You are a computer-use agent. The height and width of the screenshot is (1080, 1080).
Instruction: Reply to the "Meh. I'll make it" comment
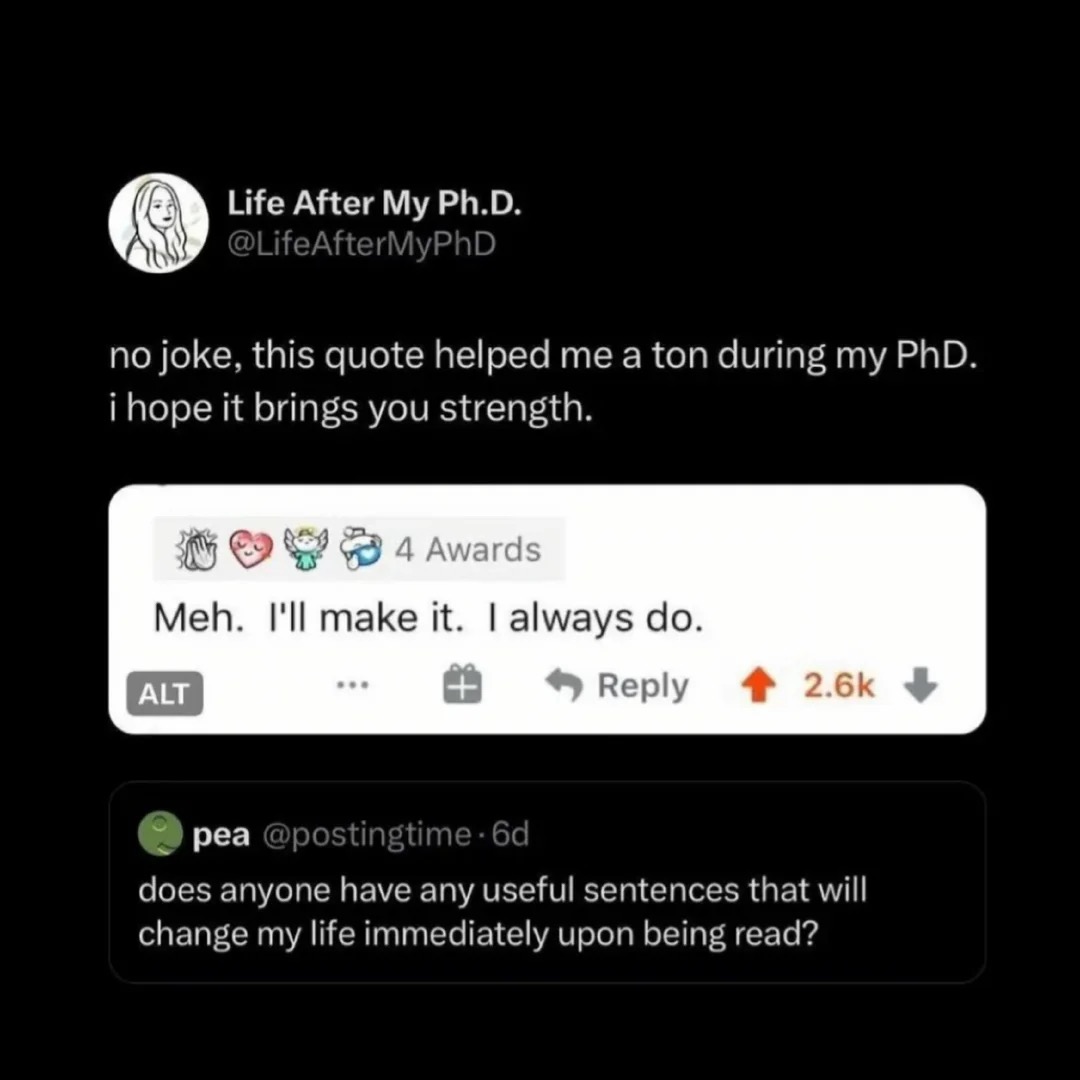617,686
